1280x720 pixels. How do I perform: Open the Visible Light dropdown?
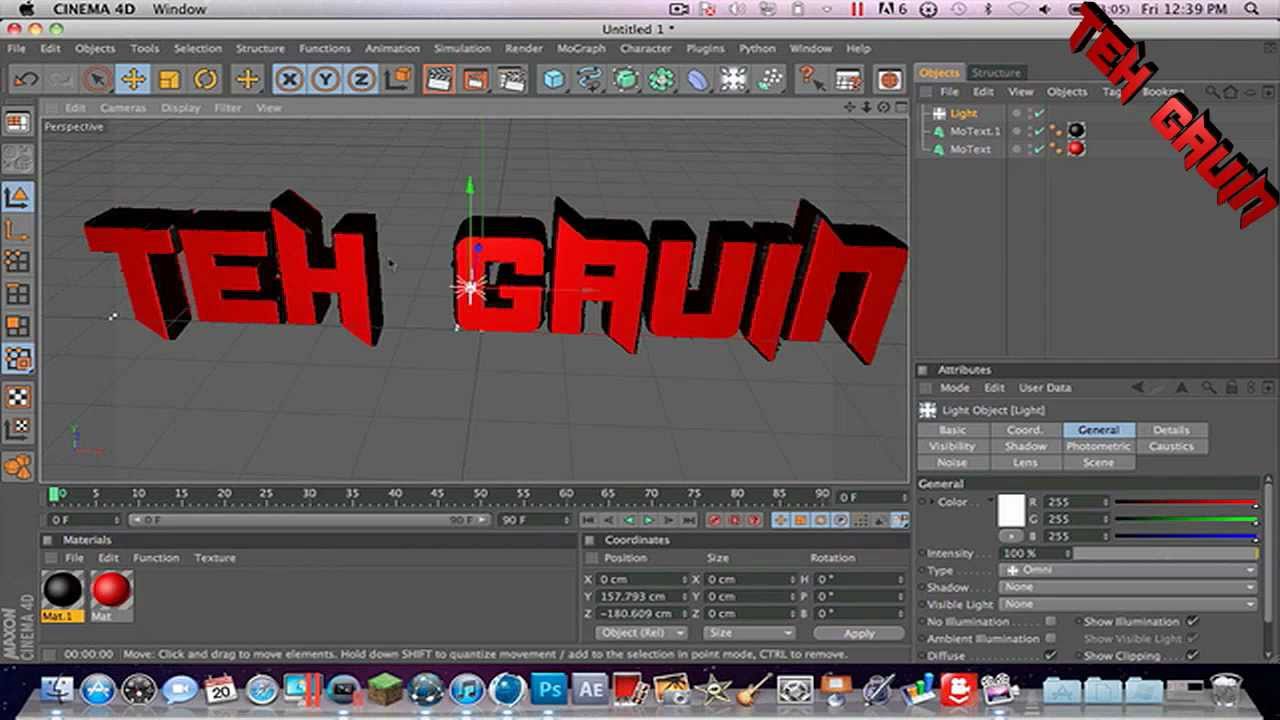1128,604
